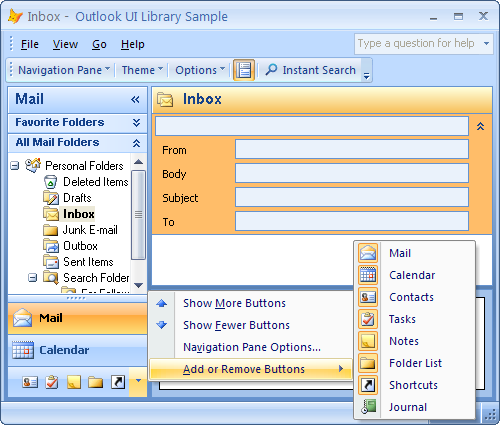Click the application icon in title bar
Screen dimensions: 500x425
[15, 16]
